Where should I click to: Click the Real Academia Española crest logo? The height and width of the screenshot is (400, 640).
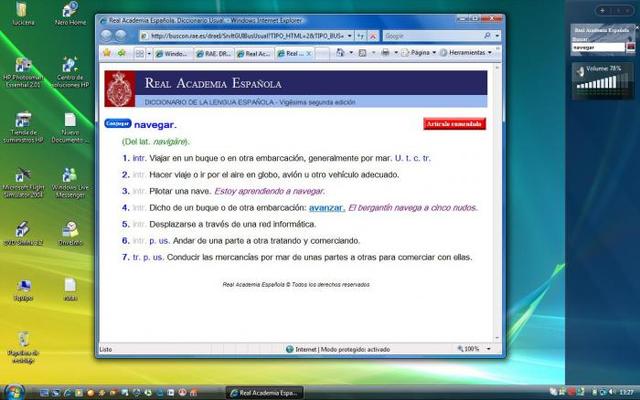point(120,89)
